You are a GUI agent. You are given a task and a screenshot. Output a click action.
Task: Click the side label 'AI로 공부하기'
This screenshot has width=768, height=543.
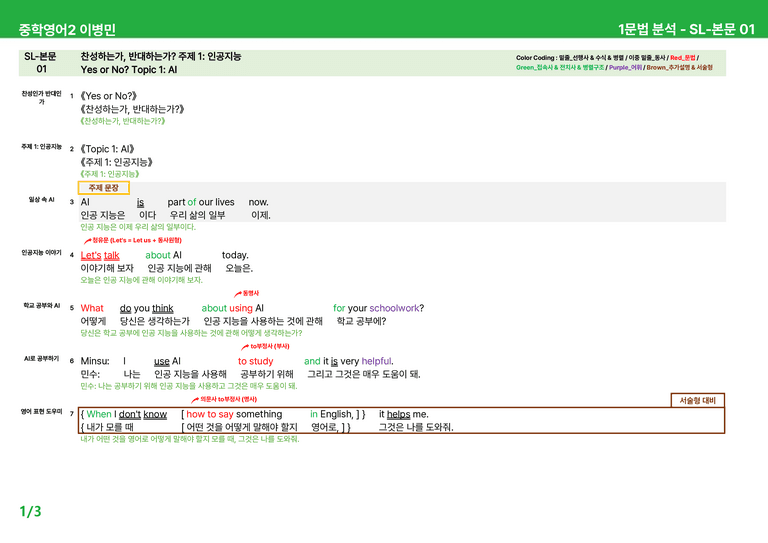(x=41, y=358)
